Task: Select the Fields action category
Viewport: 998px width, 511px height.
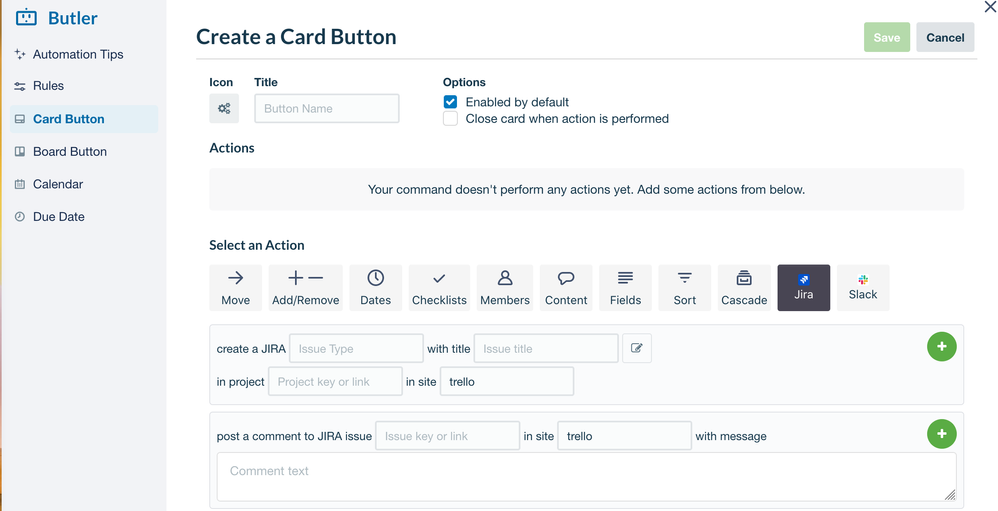Action: (625, 288)
